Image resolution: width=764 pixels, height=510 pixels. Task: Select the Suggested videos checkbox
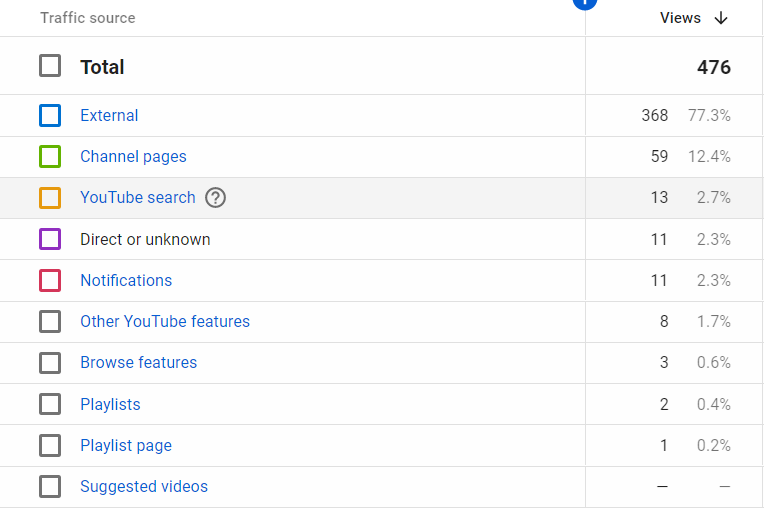coord(50,486)
